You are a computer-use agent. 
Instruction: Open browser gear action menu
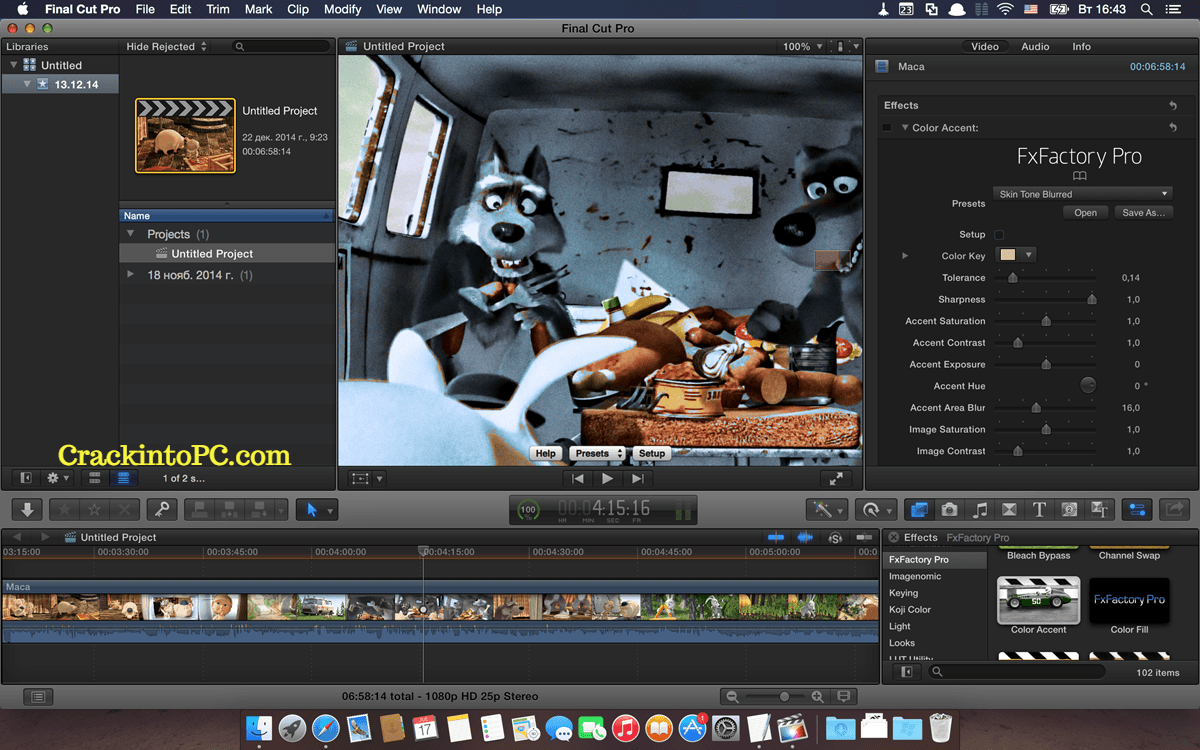(56, 478)
